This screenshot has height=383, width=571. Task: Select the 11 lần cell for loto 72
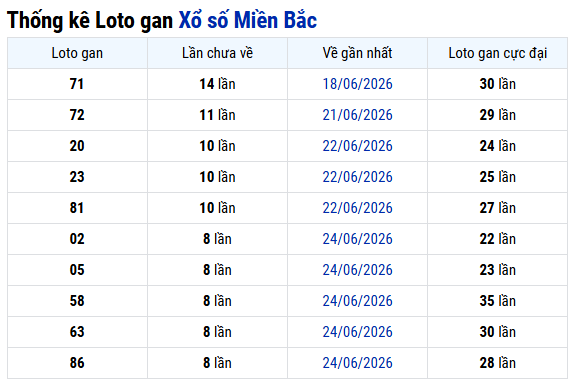point(217,115)
